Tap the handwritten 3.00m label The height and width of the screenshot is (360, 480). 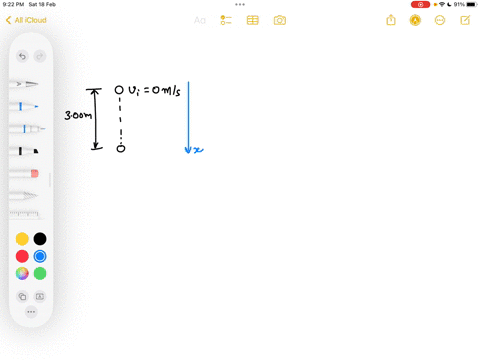click(x=78, y=115)
